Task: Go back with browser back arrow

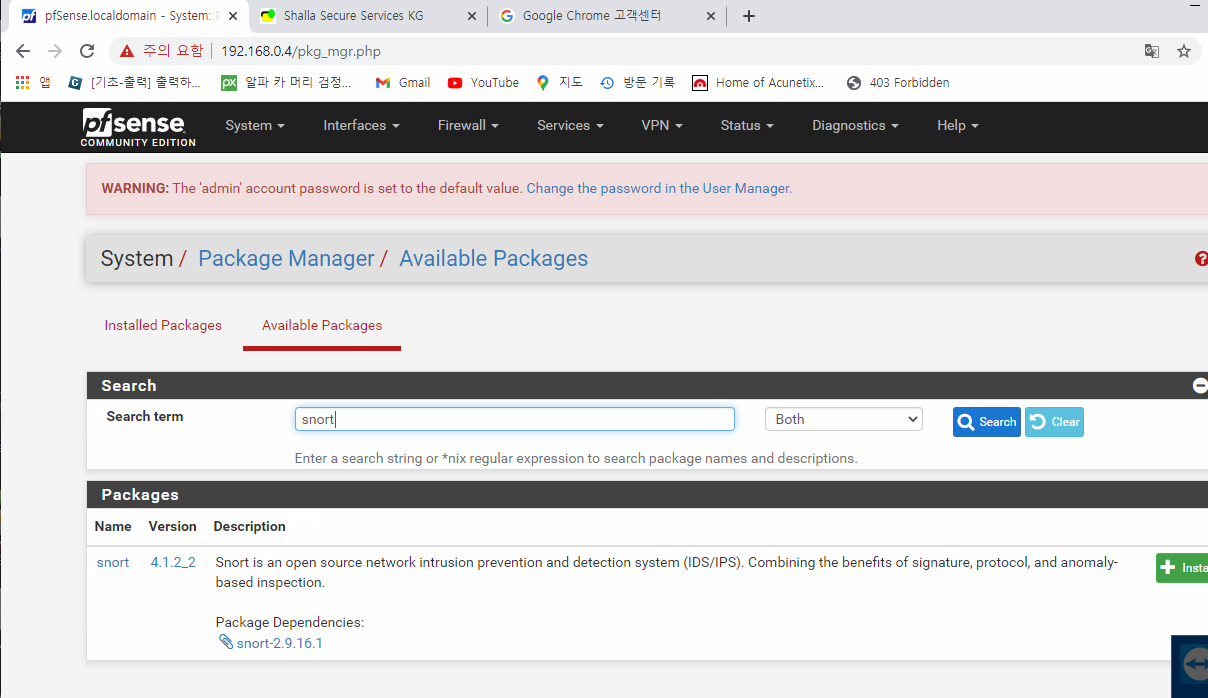Action: (23, 51)
